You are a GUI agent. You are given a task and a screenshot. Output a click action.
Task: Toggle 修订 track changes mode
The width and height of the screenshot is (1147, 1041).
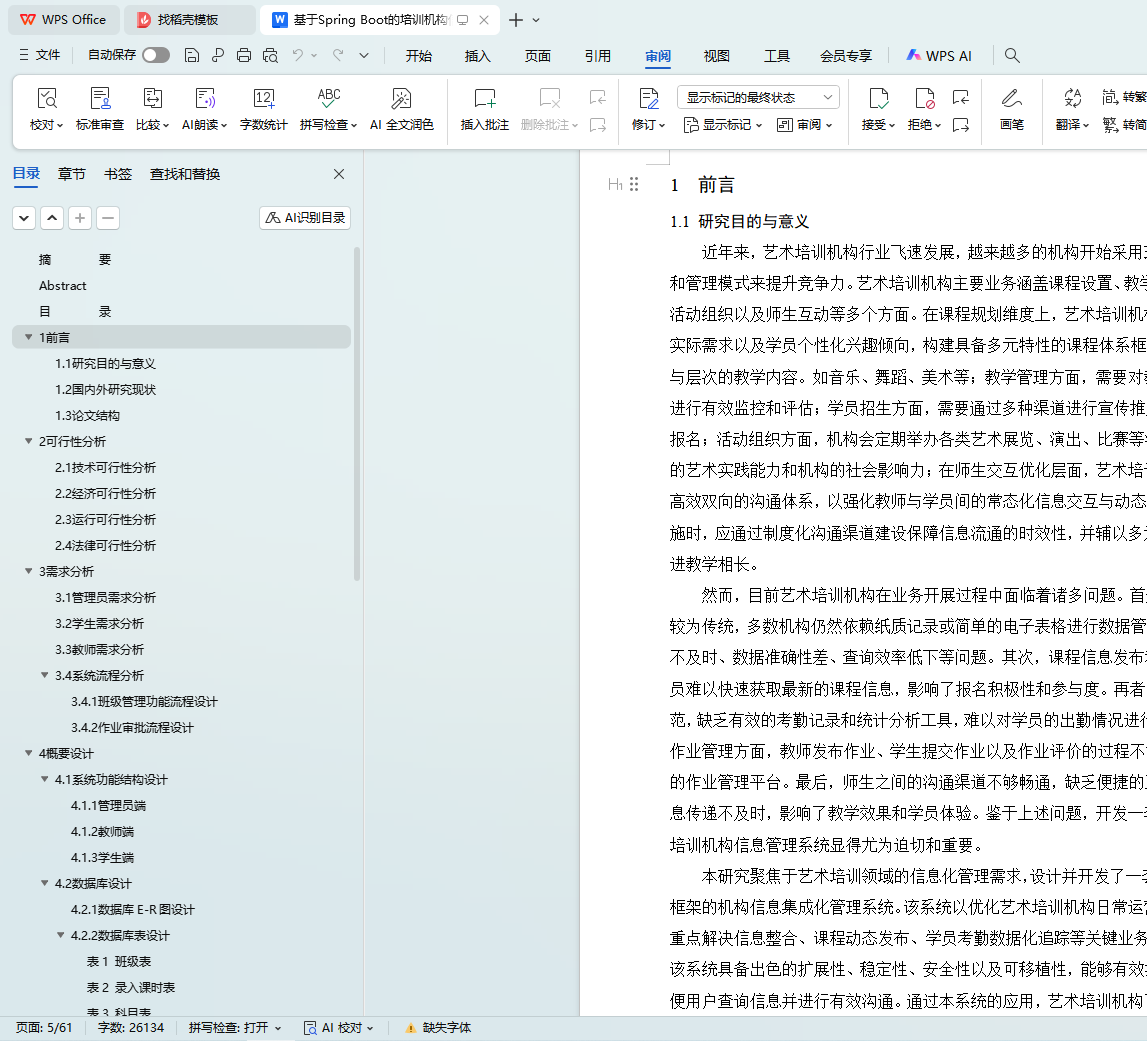coord(648,99)
